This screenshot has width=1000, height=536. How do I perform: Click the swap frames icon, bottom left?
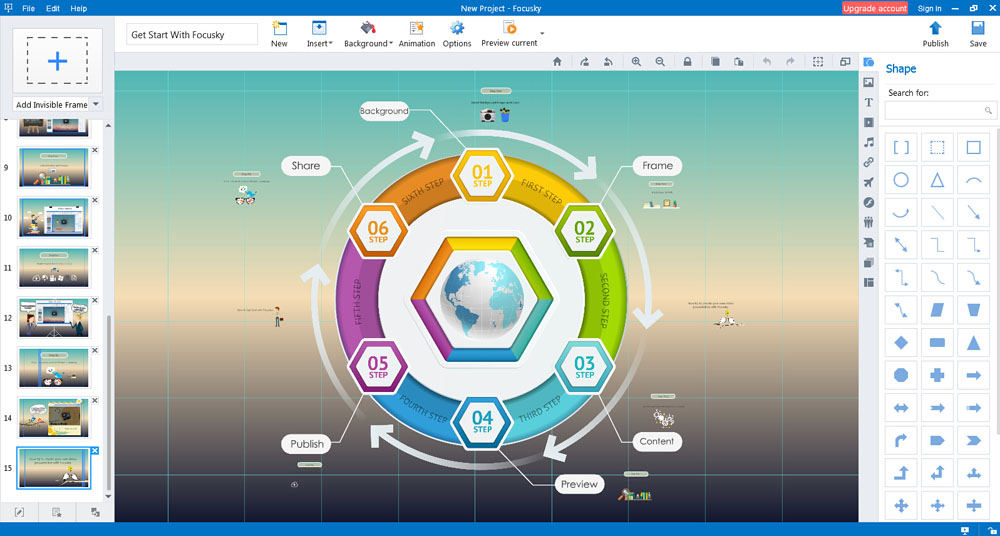[95, 512]
